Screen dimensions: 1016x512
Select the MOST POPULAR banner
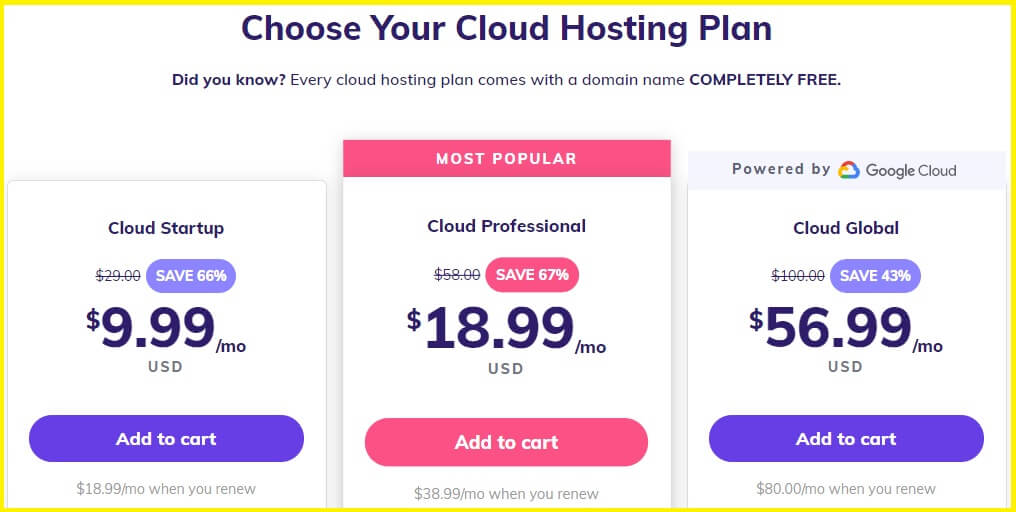pos(507,158)
